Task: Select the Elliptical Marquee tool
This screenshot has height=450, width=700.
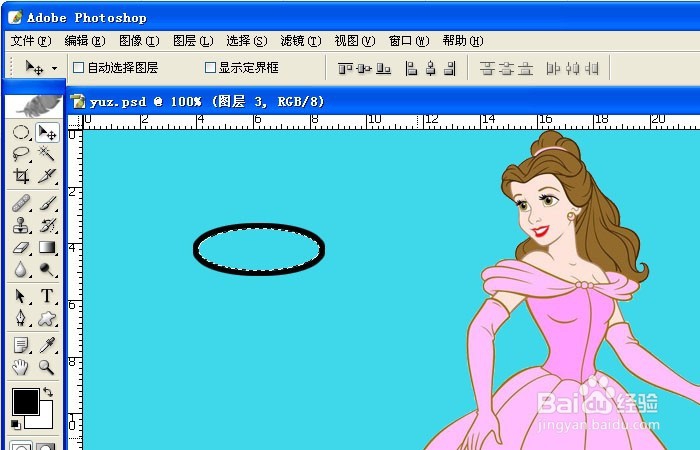Action: point(21,133)
